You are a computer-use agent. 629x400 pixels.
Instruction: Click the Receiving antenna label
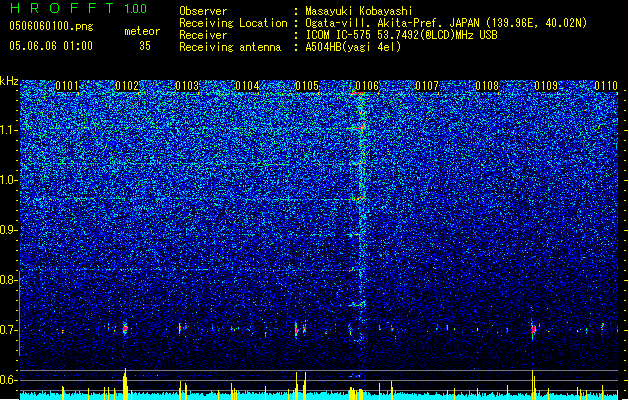[230, 47]
